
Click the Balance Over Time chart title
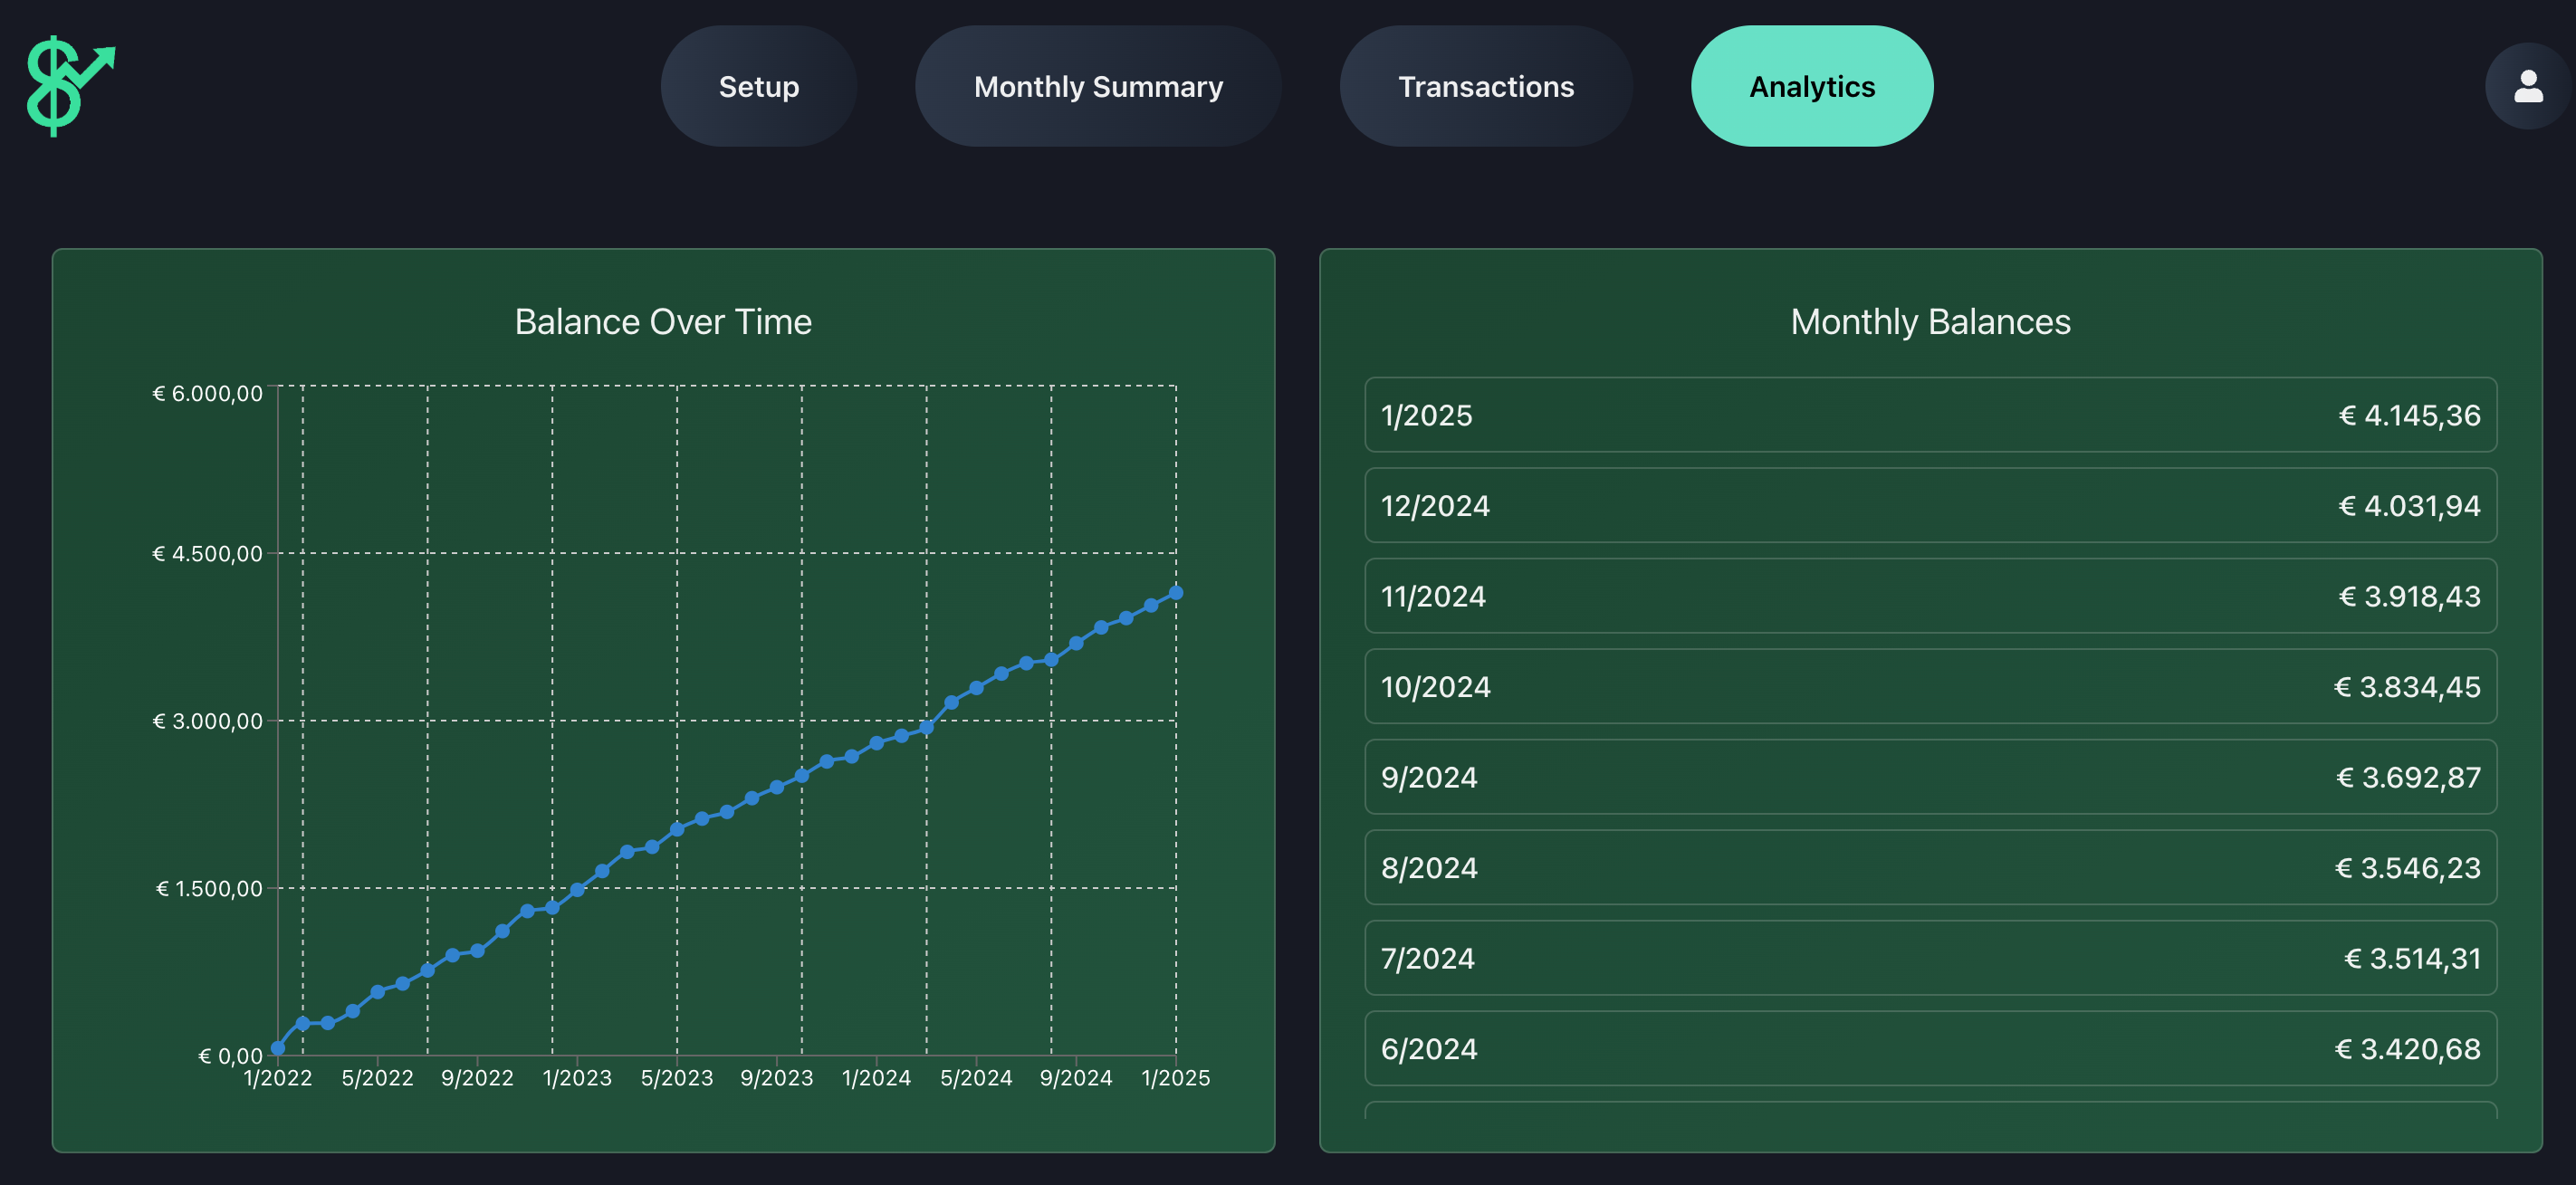coord(663,321)
